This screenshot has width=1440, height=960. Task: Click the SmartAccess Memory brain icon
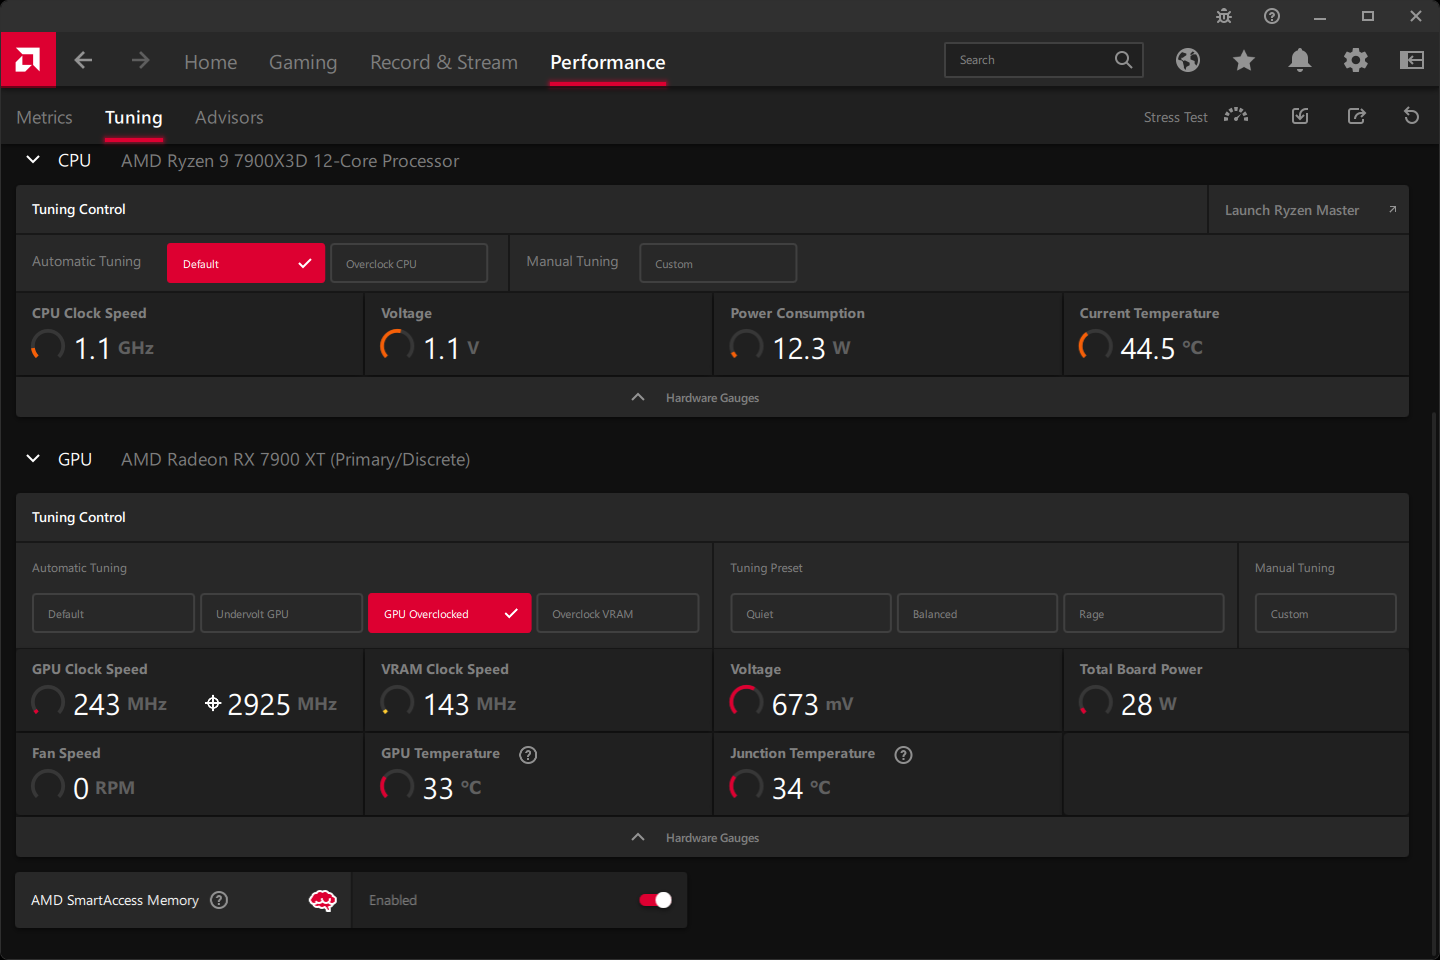(323, 901)
